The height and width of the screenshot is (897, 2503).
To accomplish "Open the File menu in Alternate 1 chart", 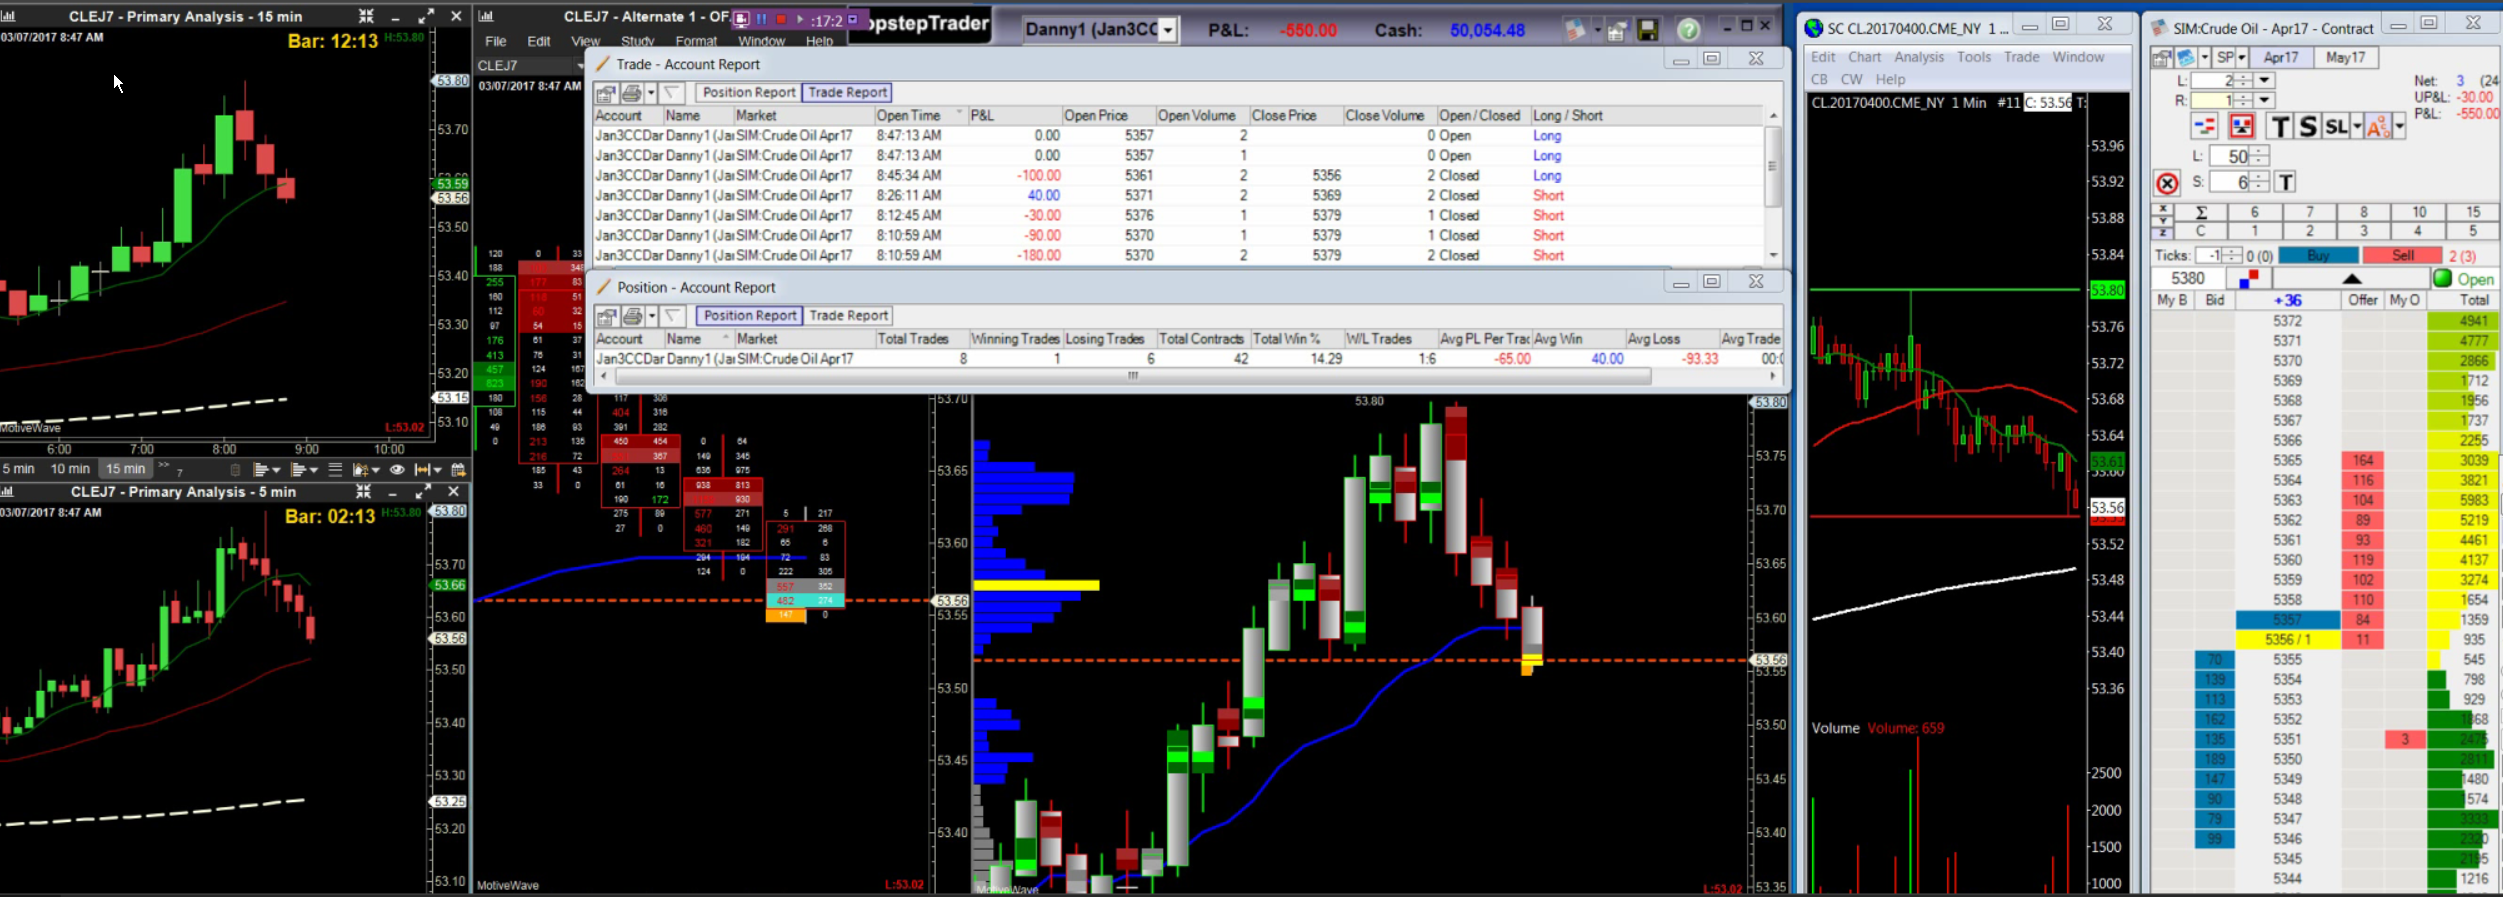I will (496, 41).
